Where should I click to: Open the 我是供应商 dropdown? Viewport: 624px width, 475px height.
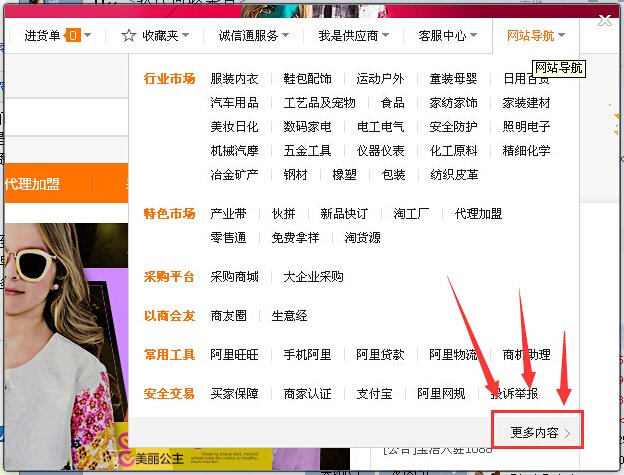pos(353,35)
